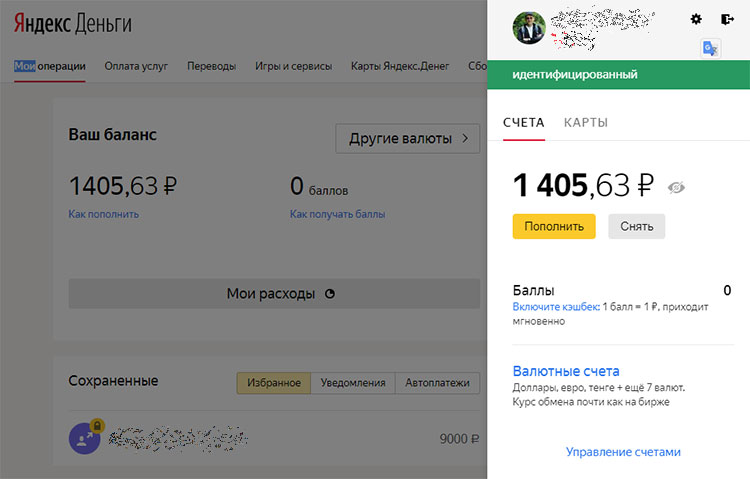The image size is (750, 479).
Task: Click the Яндекс Деньги logo
Action: pyautogui.click(x=73, y=23)
